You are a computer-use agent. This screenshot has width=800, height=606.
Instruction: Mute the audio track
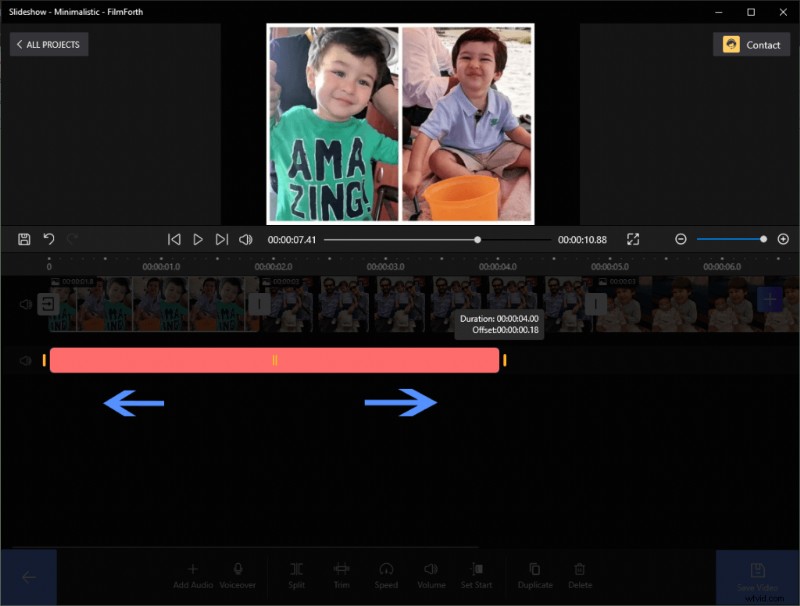pyautogui.click(x=25, y=358)
